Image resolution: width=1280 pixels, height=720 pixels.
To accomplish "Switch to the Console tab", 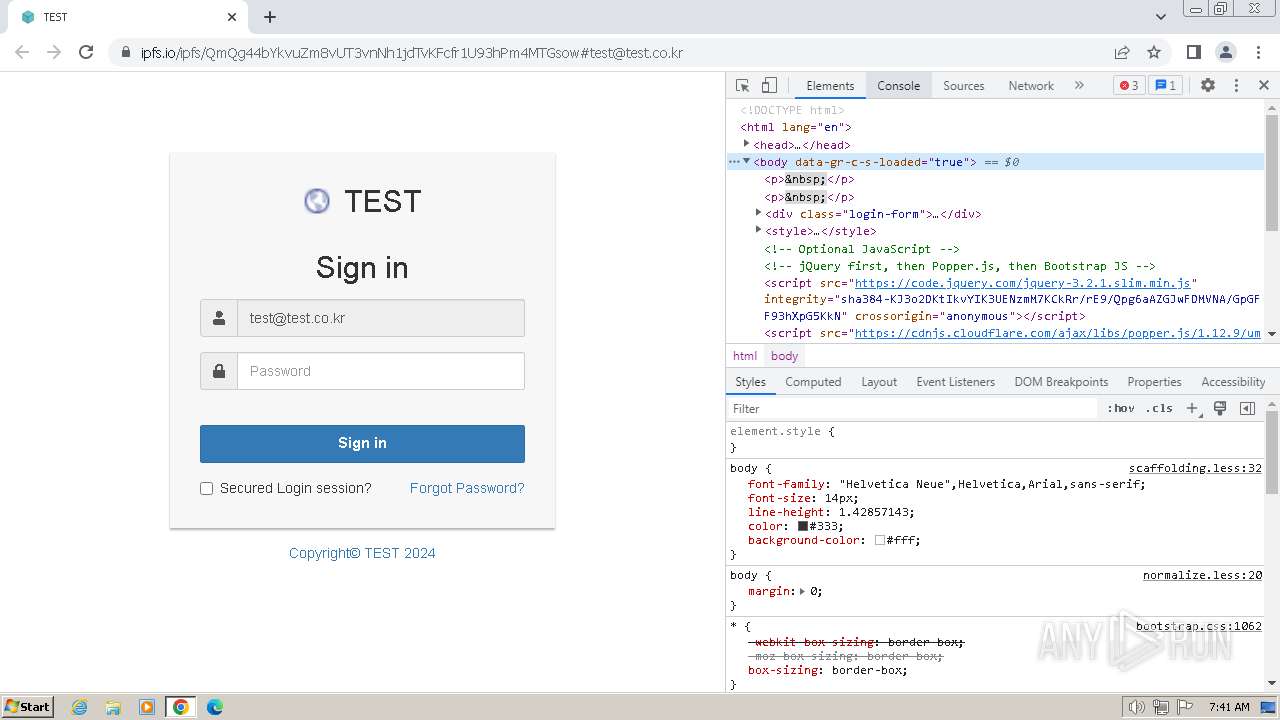I will [x=898, y=86].
